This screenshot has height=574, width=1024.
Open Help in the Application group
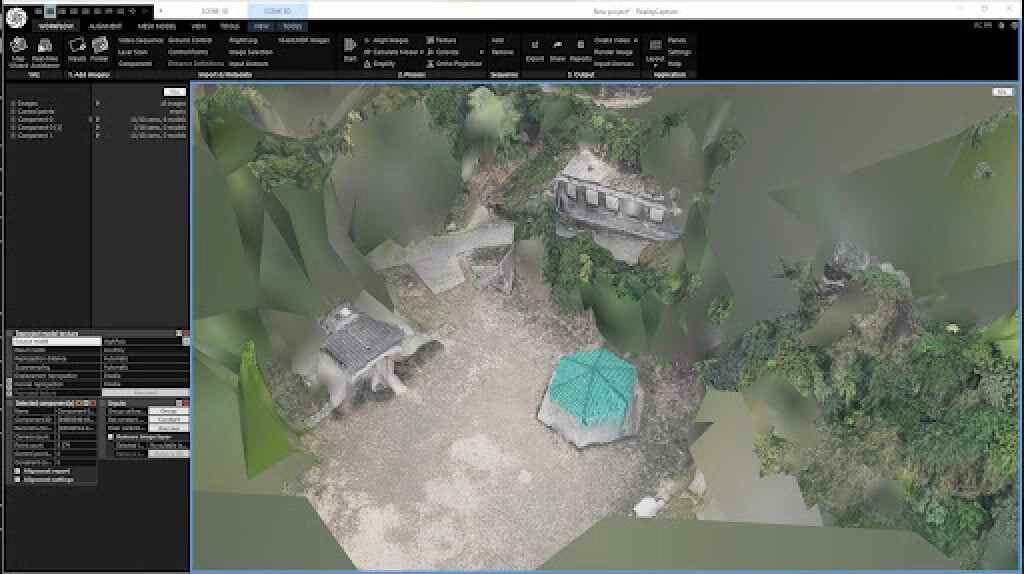675,64
